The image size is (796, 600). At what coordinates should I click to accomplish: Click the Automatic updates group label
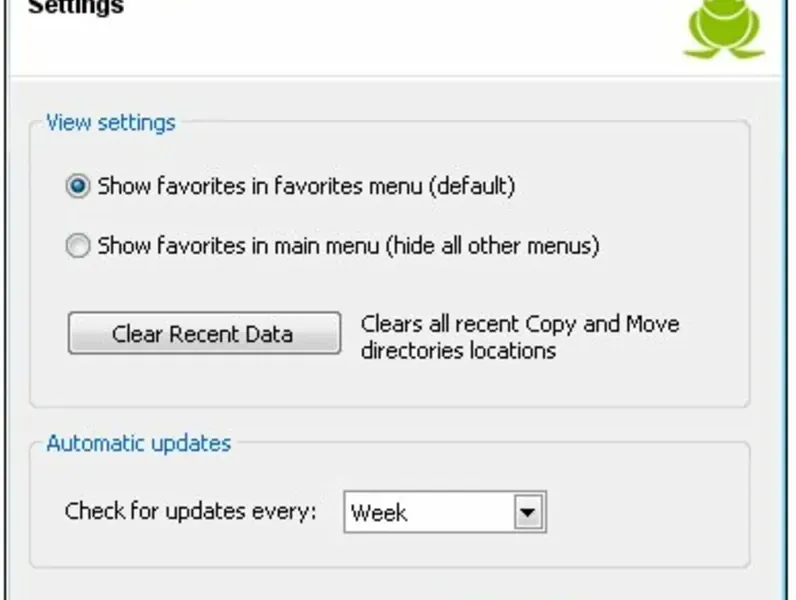point(139,442)
